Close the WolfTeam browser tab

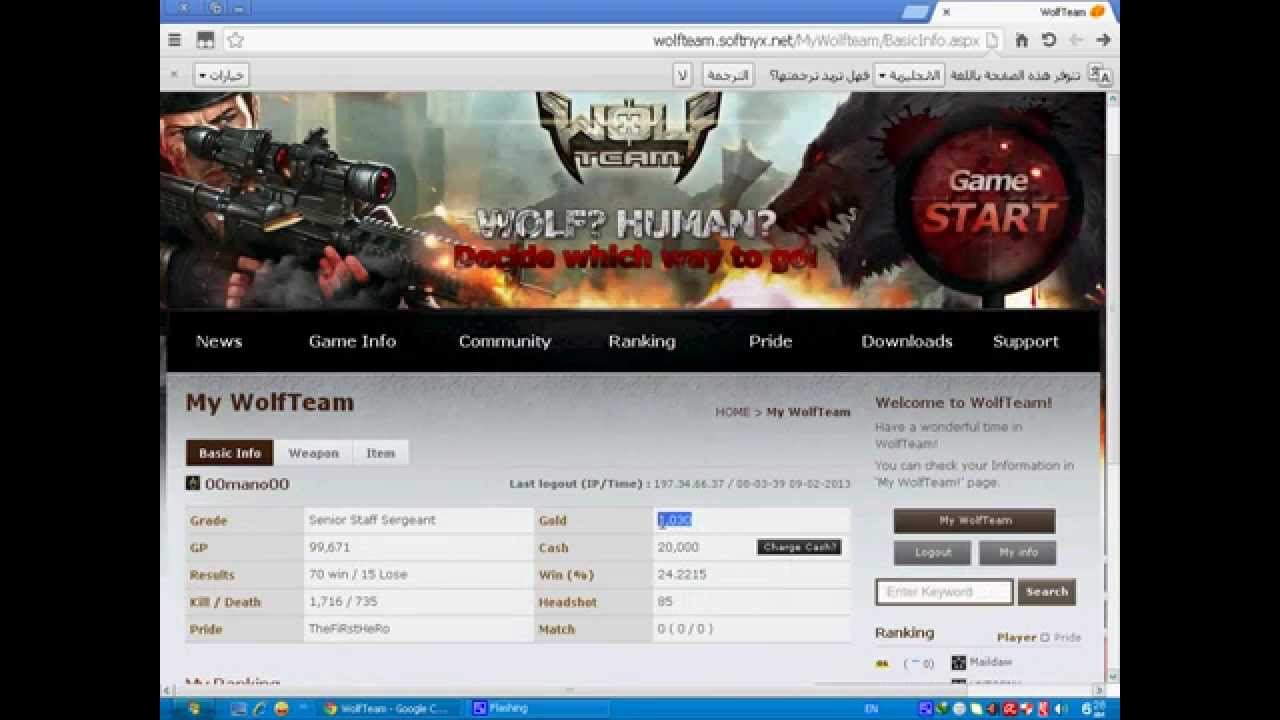click(946, 12)
